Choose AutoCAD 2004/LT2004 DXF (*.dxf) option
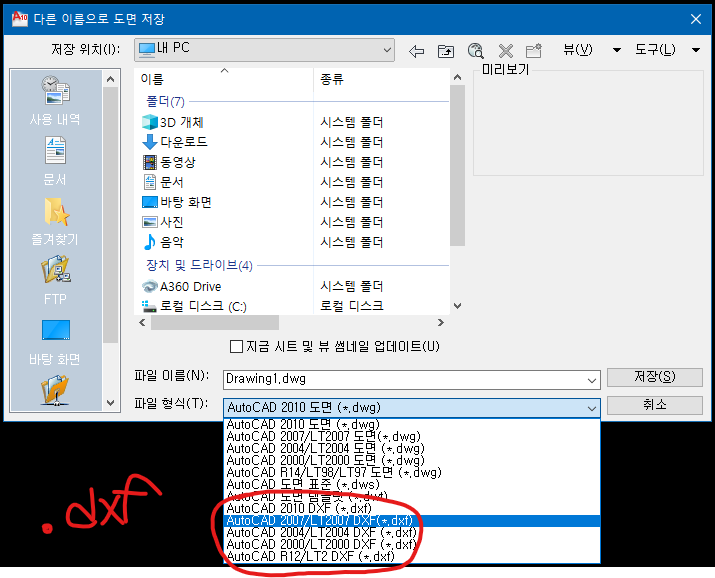This screenshot has width=715, height=578. coord(412,532)
